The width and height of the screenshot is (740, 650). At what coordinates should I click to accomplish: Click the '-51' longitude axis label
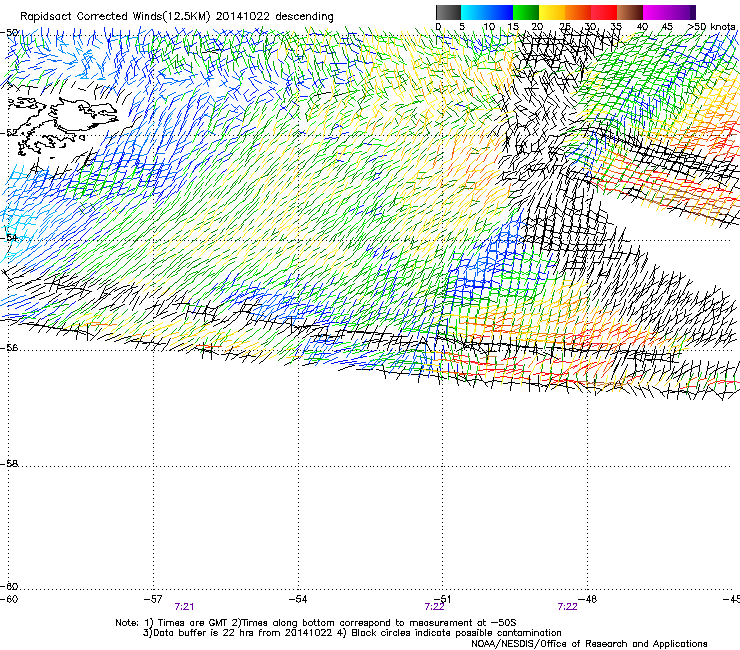442,599
